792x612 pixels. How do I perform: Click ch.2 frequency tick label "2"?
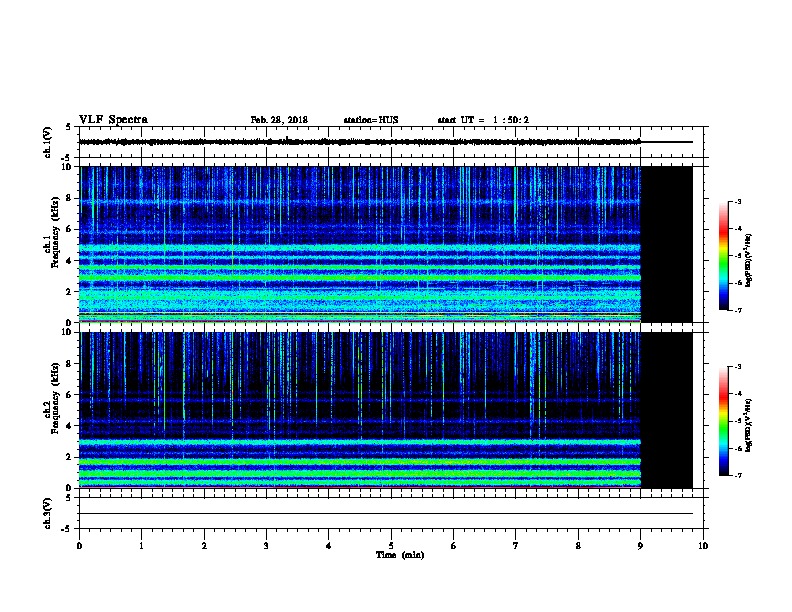point(71,457)
